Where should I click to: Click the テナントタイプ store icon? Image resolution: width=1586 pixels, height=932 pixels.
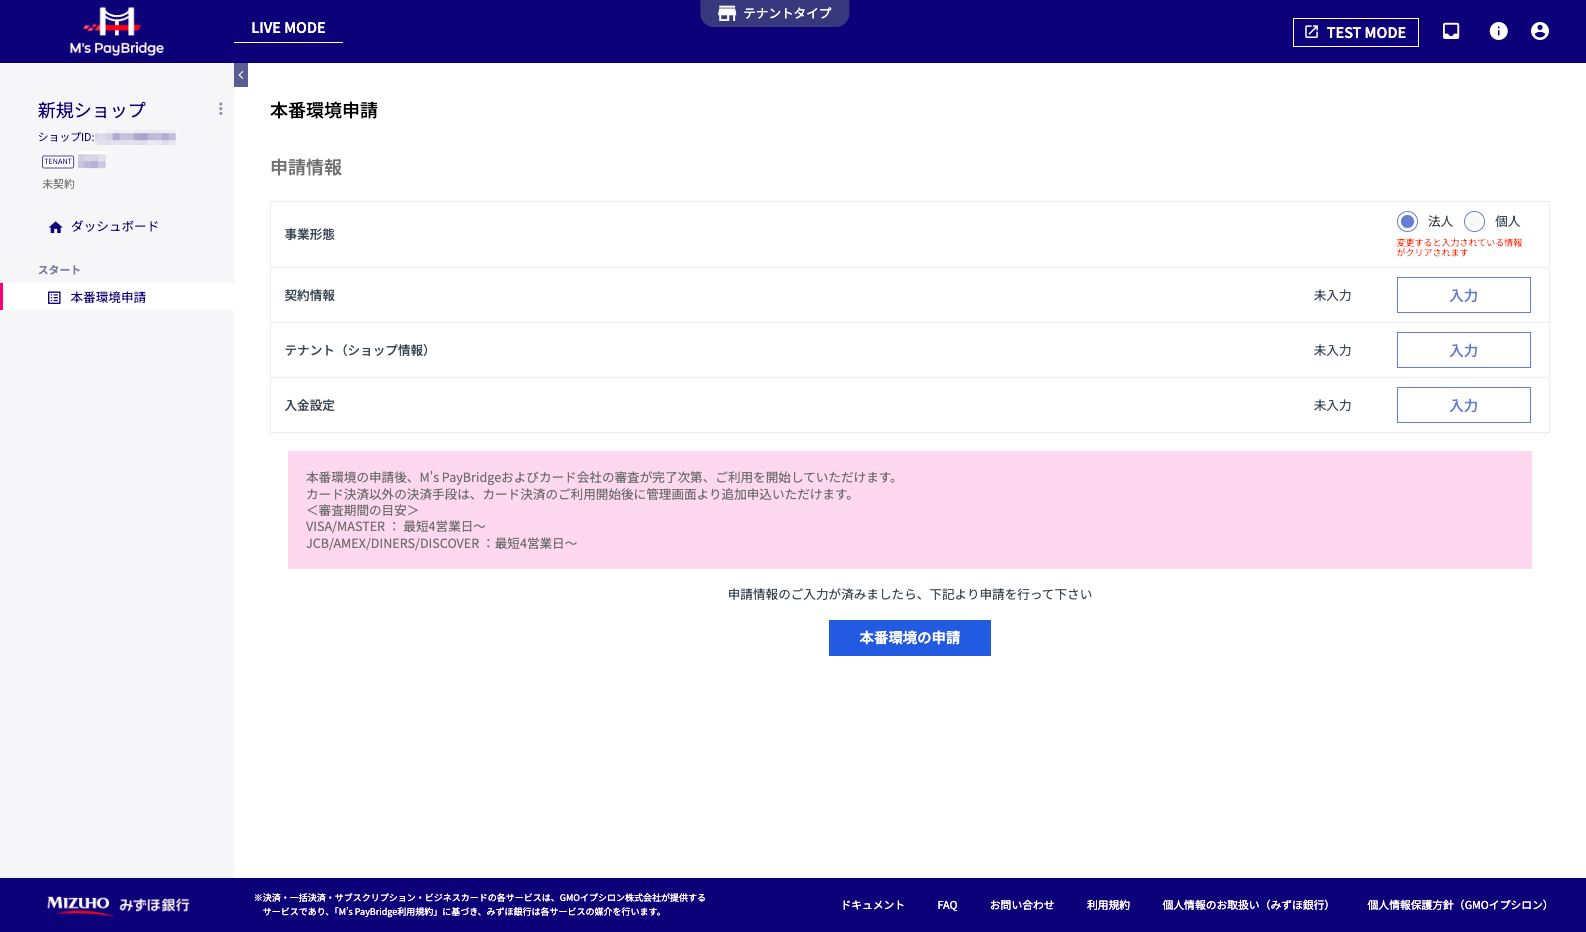coord(727,13)
